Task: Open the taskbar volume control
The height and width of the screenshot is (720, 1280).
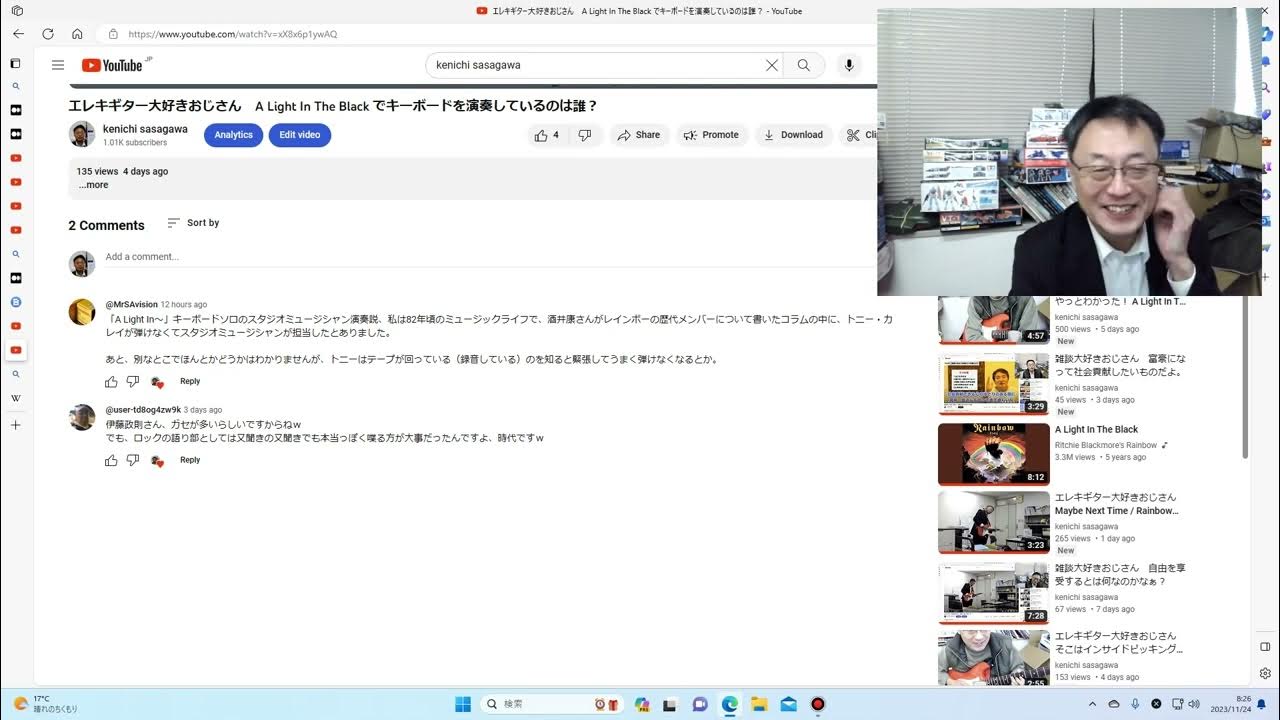Action: 1193,704
